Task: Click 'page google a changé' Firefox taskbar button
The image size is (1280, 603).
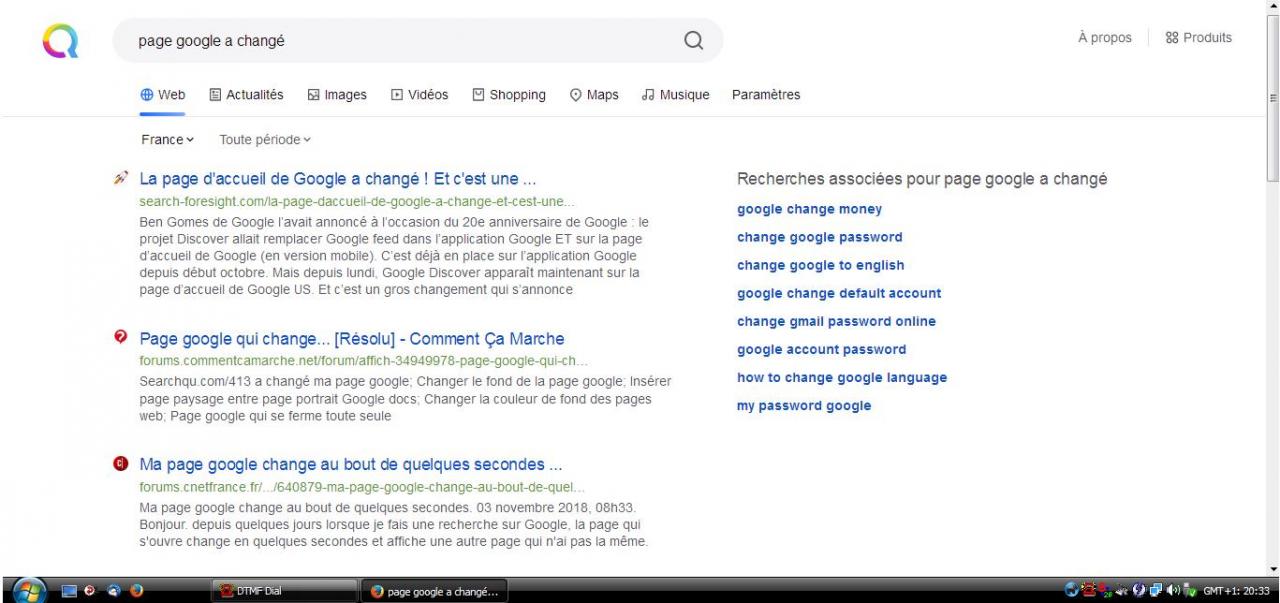Action: coord(433,591)
